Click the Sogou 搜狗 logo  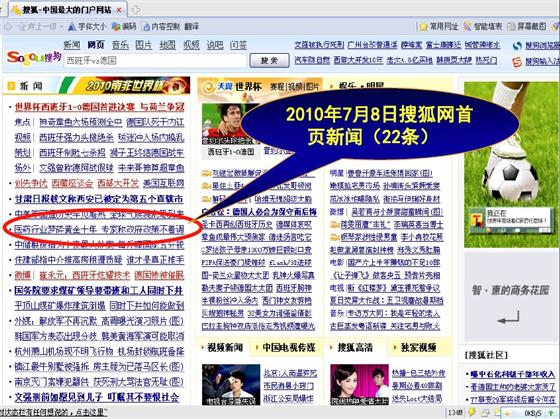[x=34, y=58]
